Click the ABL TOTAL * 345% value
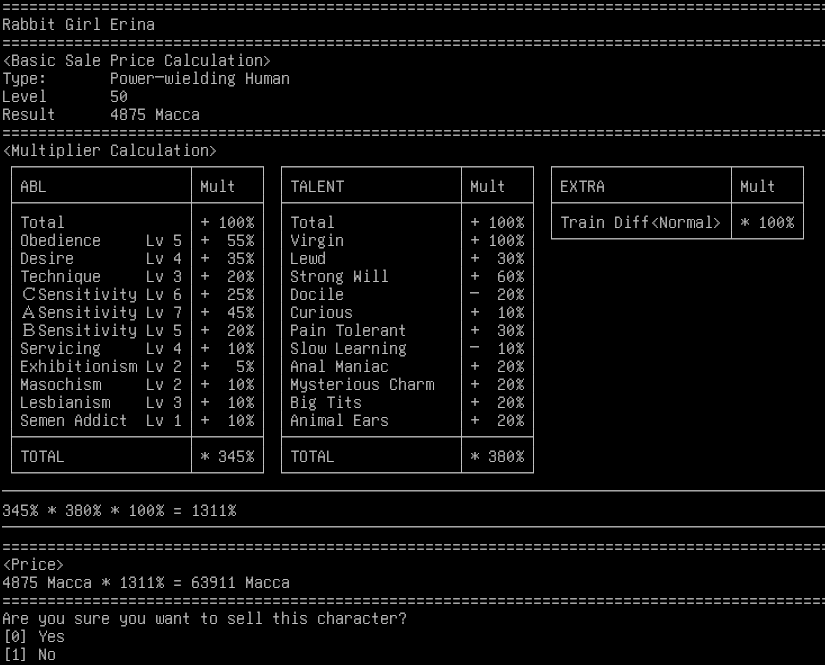 (x=227, y=457)
